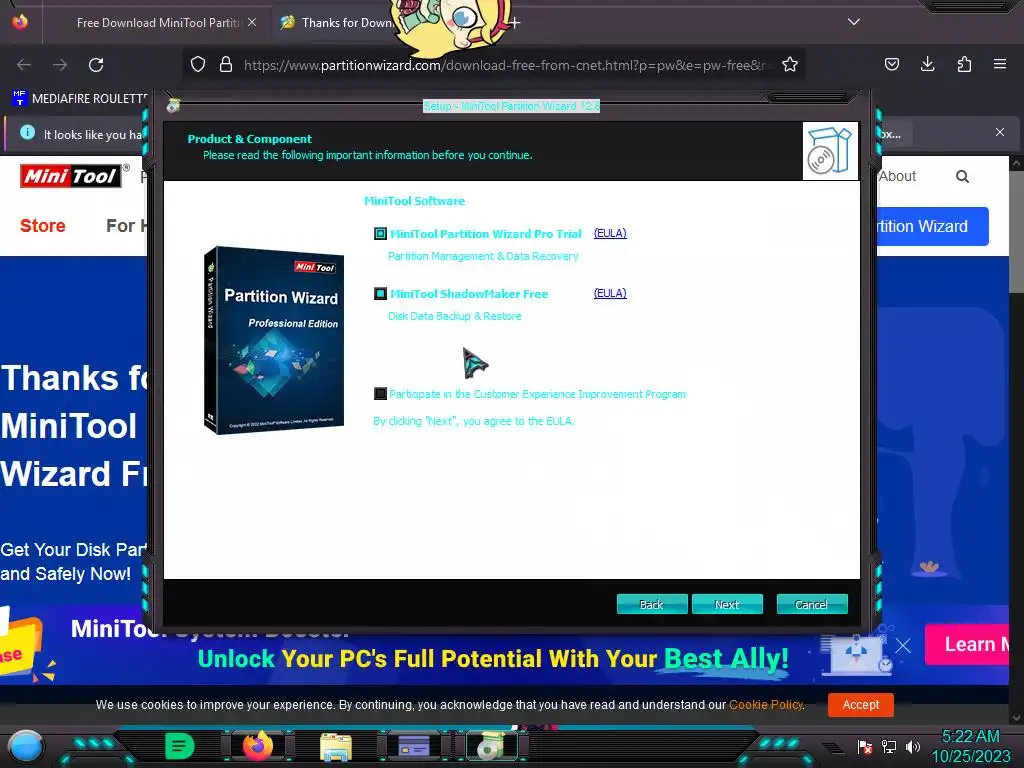Open File Explorer from taskbar
The image size is (1024, 768).
[x=336, y=746]
